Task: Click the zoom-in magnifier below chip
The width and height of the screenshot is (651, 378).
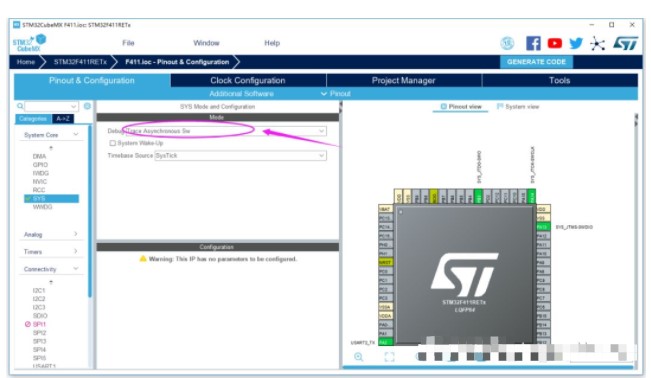Action: pos(359,357)
